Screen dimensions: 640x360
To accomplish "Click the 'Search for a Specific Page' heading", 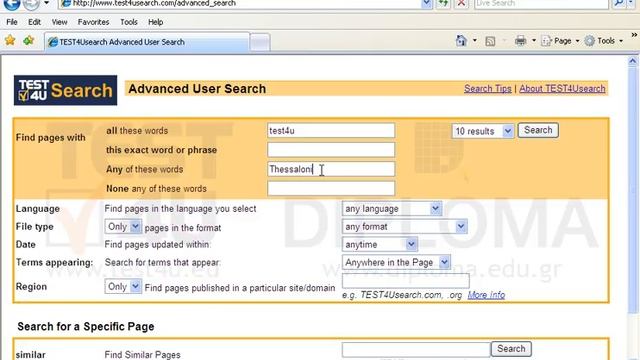I will coord(86,327).
